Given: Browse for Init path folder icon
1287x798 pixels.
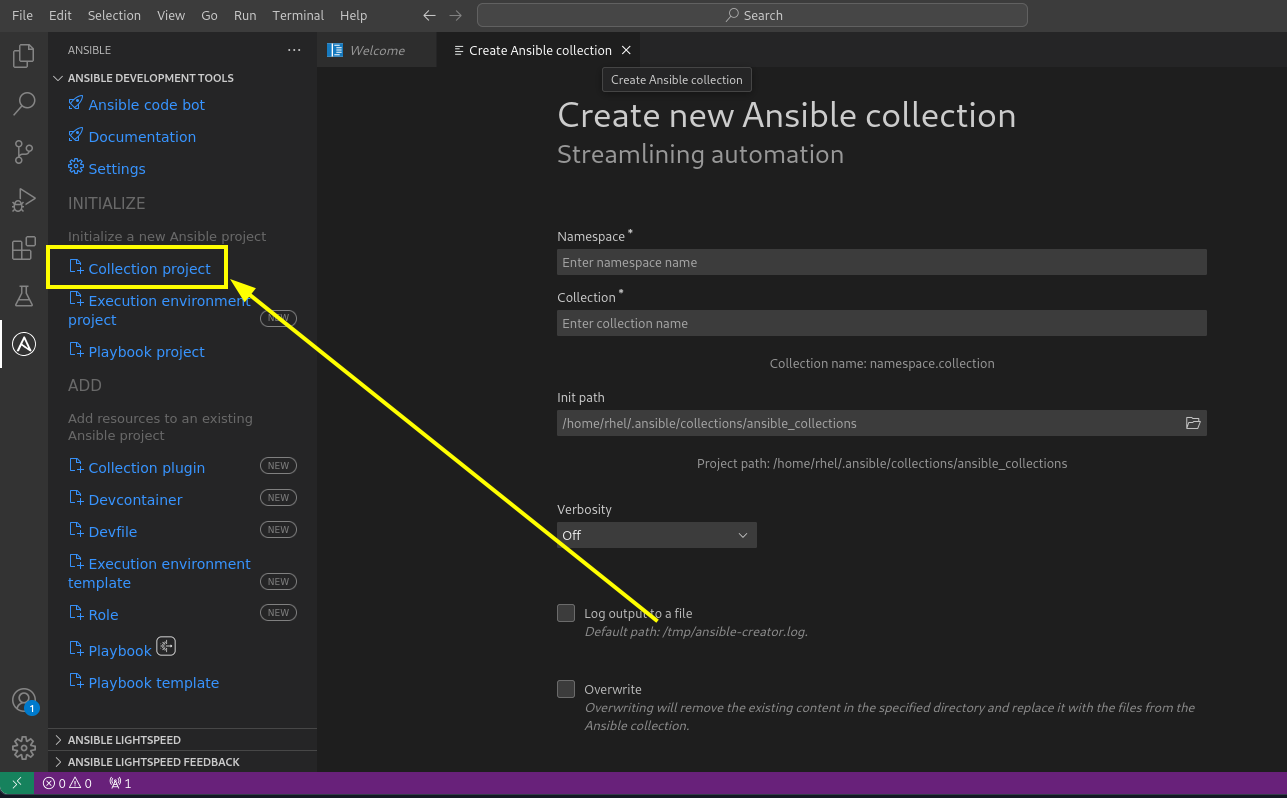Looking at the screenshot, I should tap(1193, 423).
